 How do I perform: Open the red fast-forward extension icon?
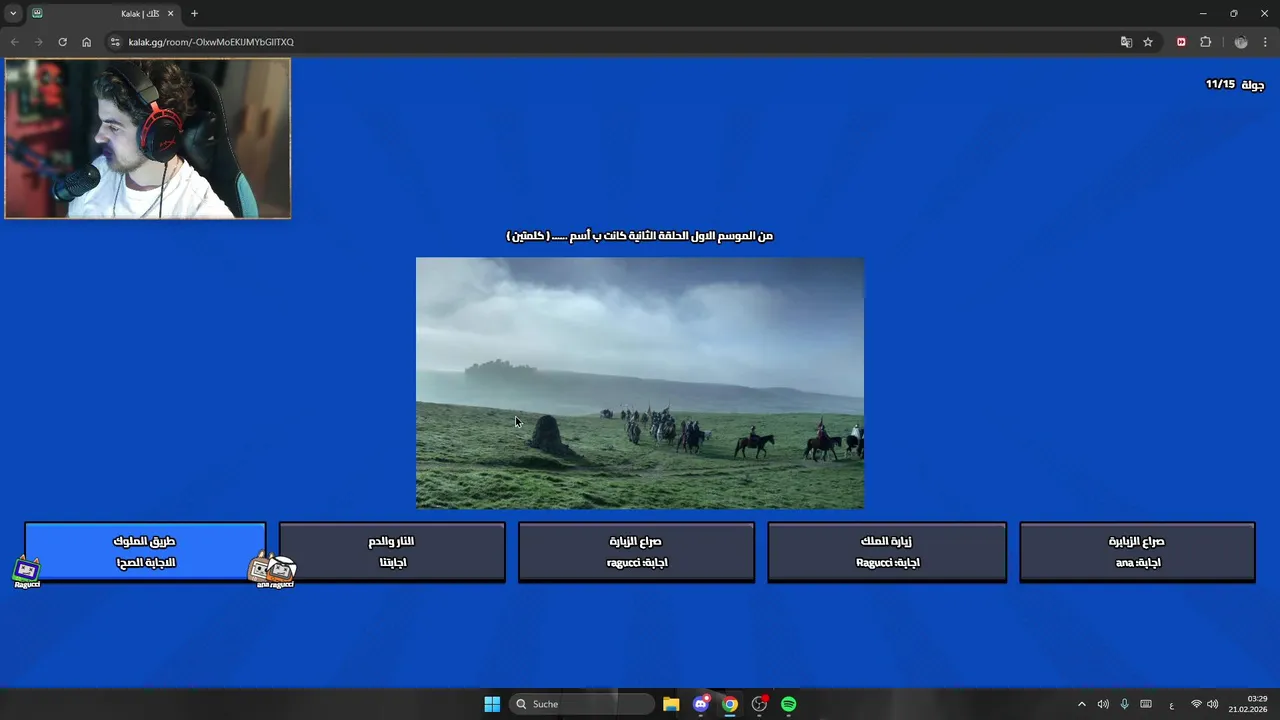[1181, 42]
